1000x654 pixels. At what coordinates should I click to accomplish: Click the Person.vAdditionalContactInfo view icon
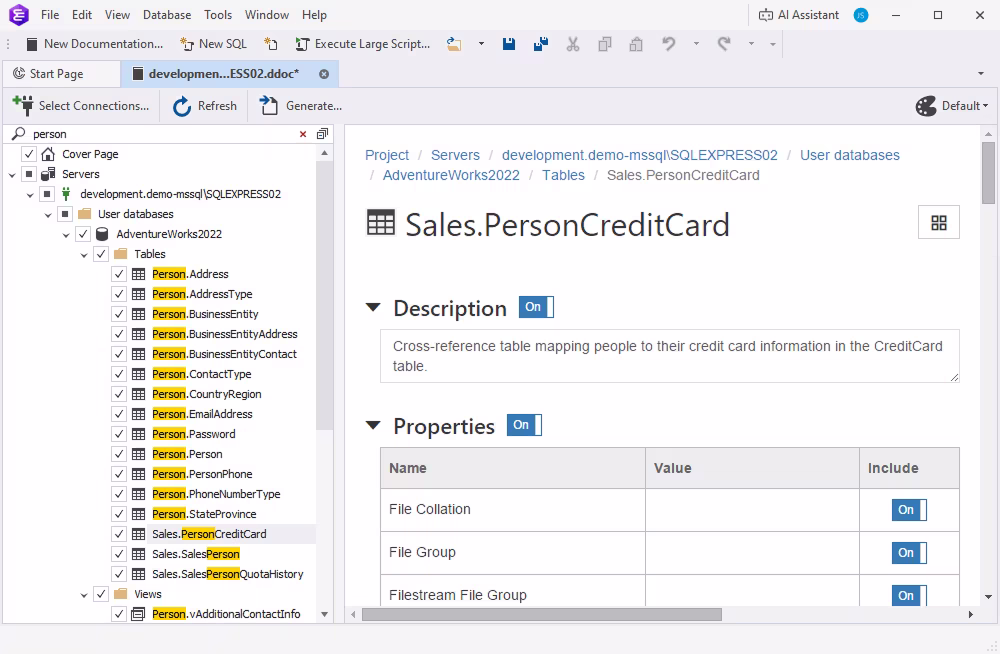coord(138,614)
